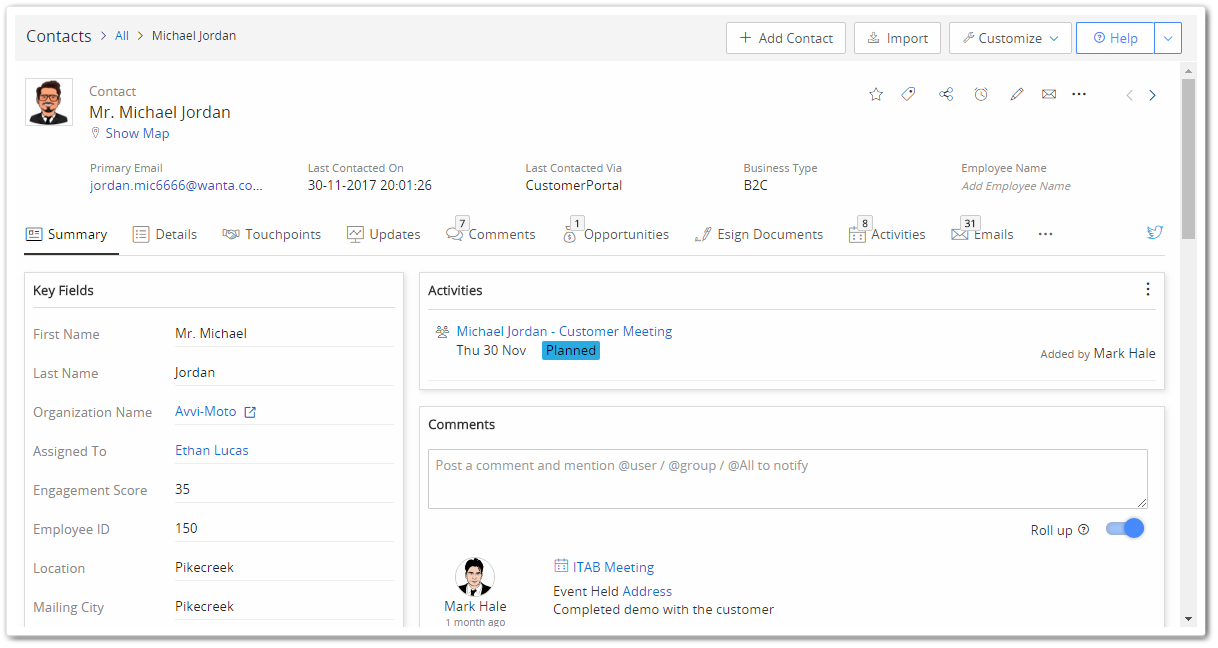
Task: Mark contact as favorite with star icon
Action: click(876, 94)
